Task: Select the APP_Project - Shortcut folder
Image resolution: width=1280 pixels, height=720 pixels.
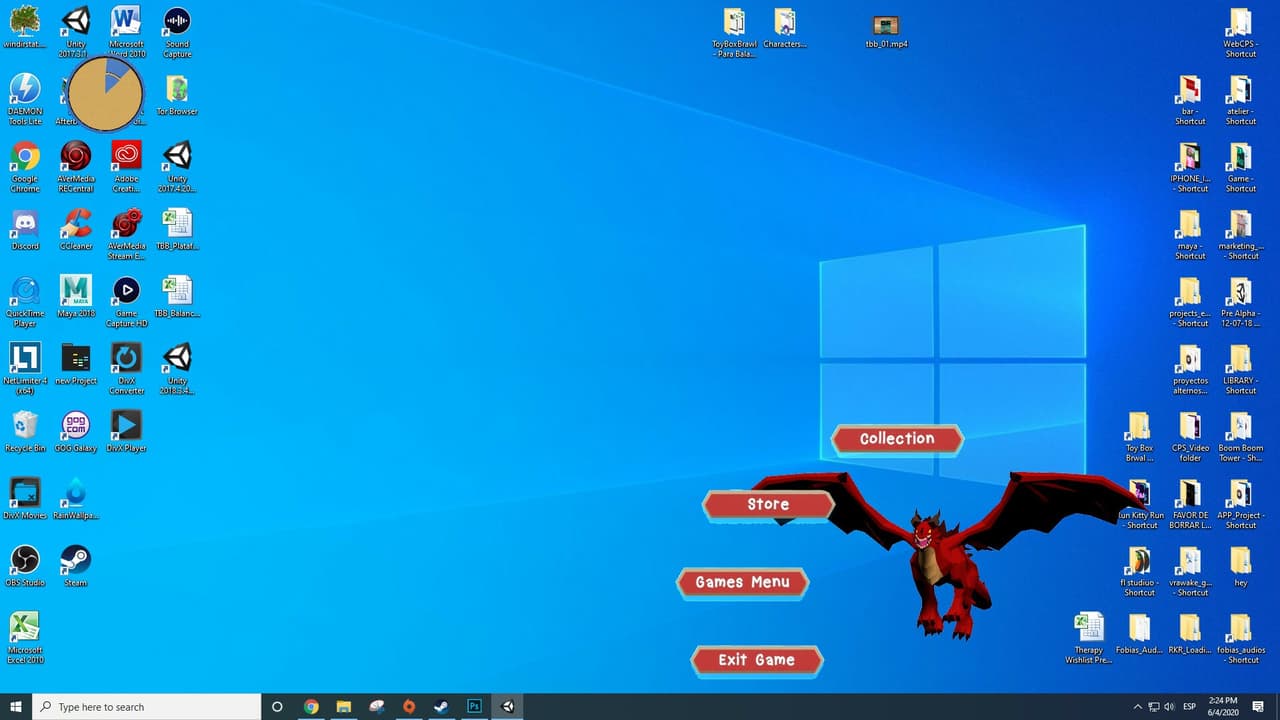Action: click(x=1240, y=504)
